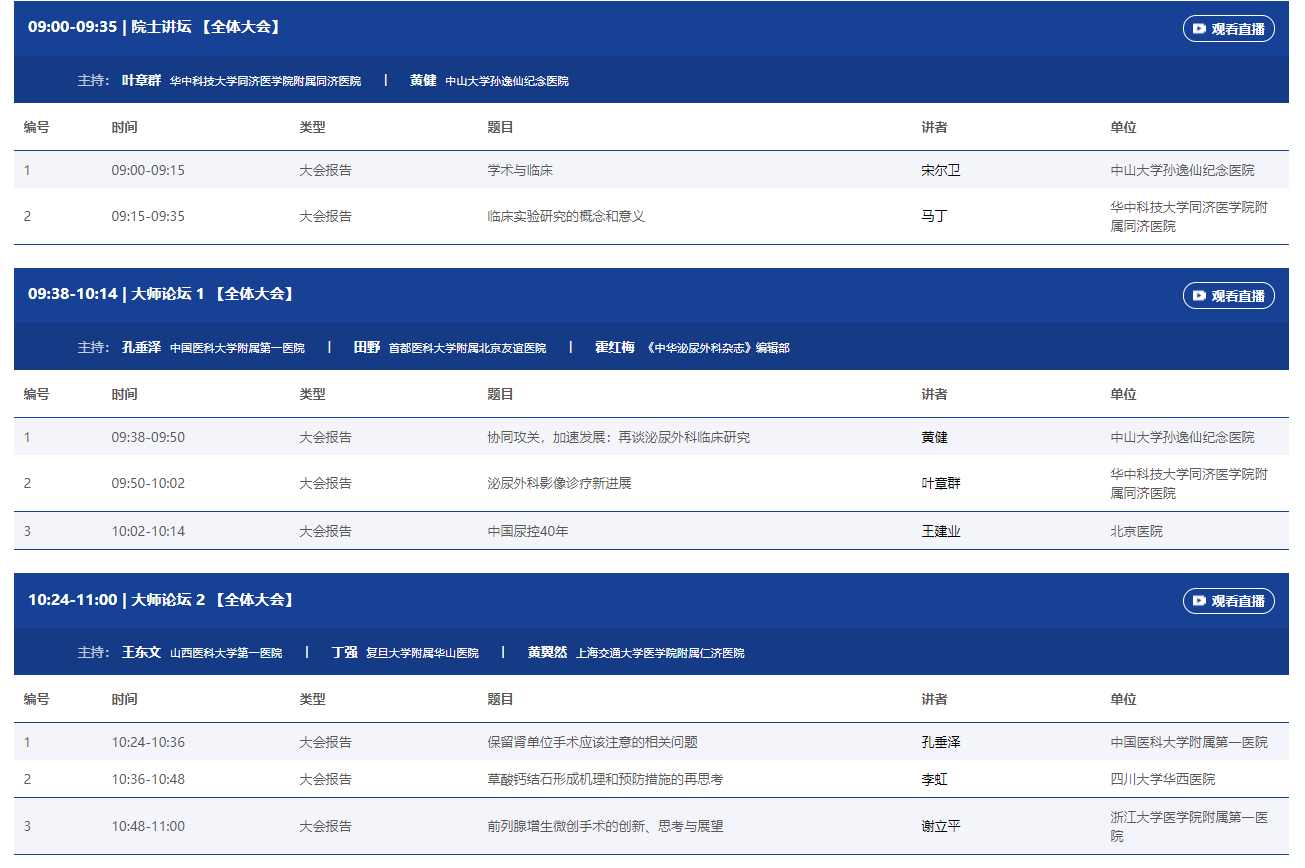The height and width of the screenshot is (868, 1305).
Task: Click host name 叶章群 in 院士讲坛 host bar
Action: pos(141,80)
